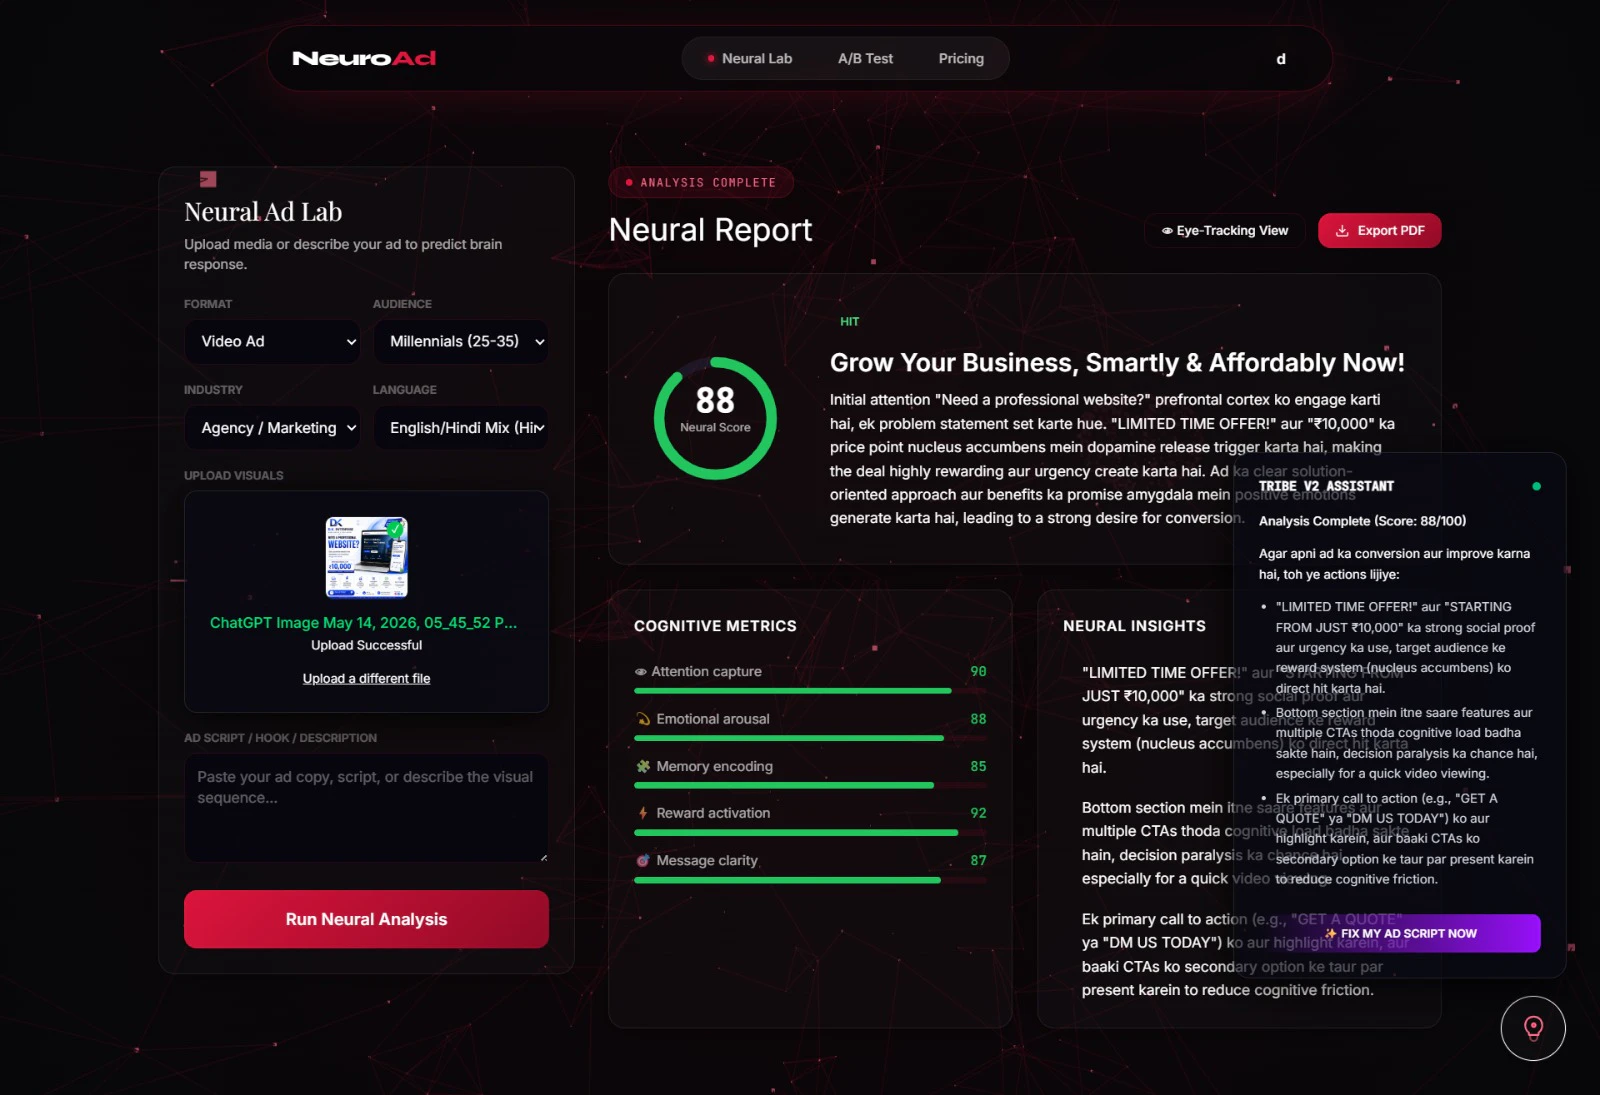Click the COGNITIVE METRICS heading
Screen dimensions: 1600x1095
(715, 626)
